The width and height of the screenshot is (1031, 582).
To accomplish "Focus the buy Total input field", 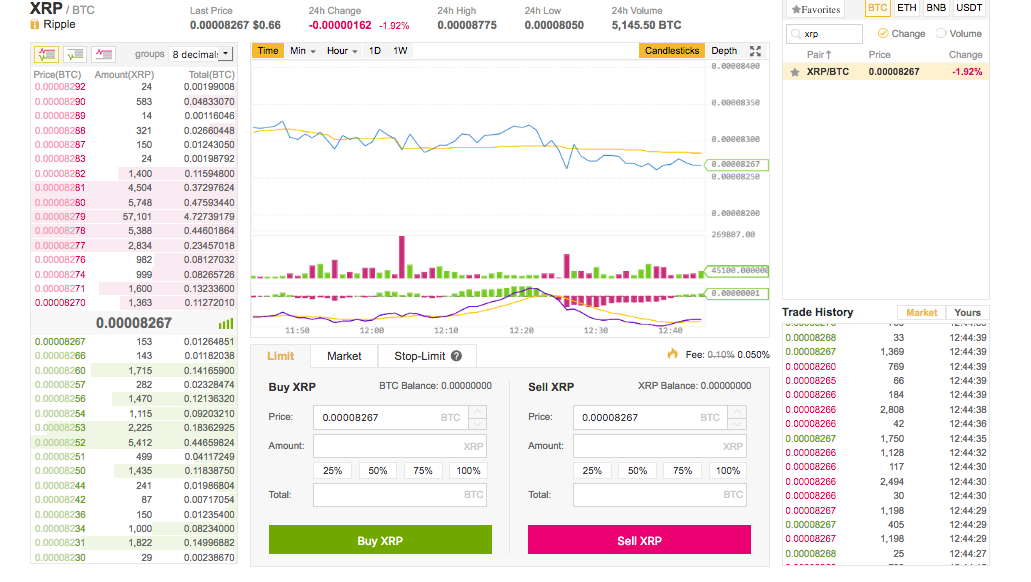I will point(400,495).
